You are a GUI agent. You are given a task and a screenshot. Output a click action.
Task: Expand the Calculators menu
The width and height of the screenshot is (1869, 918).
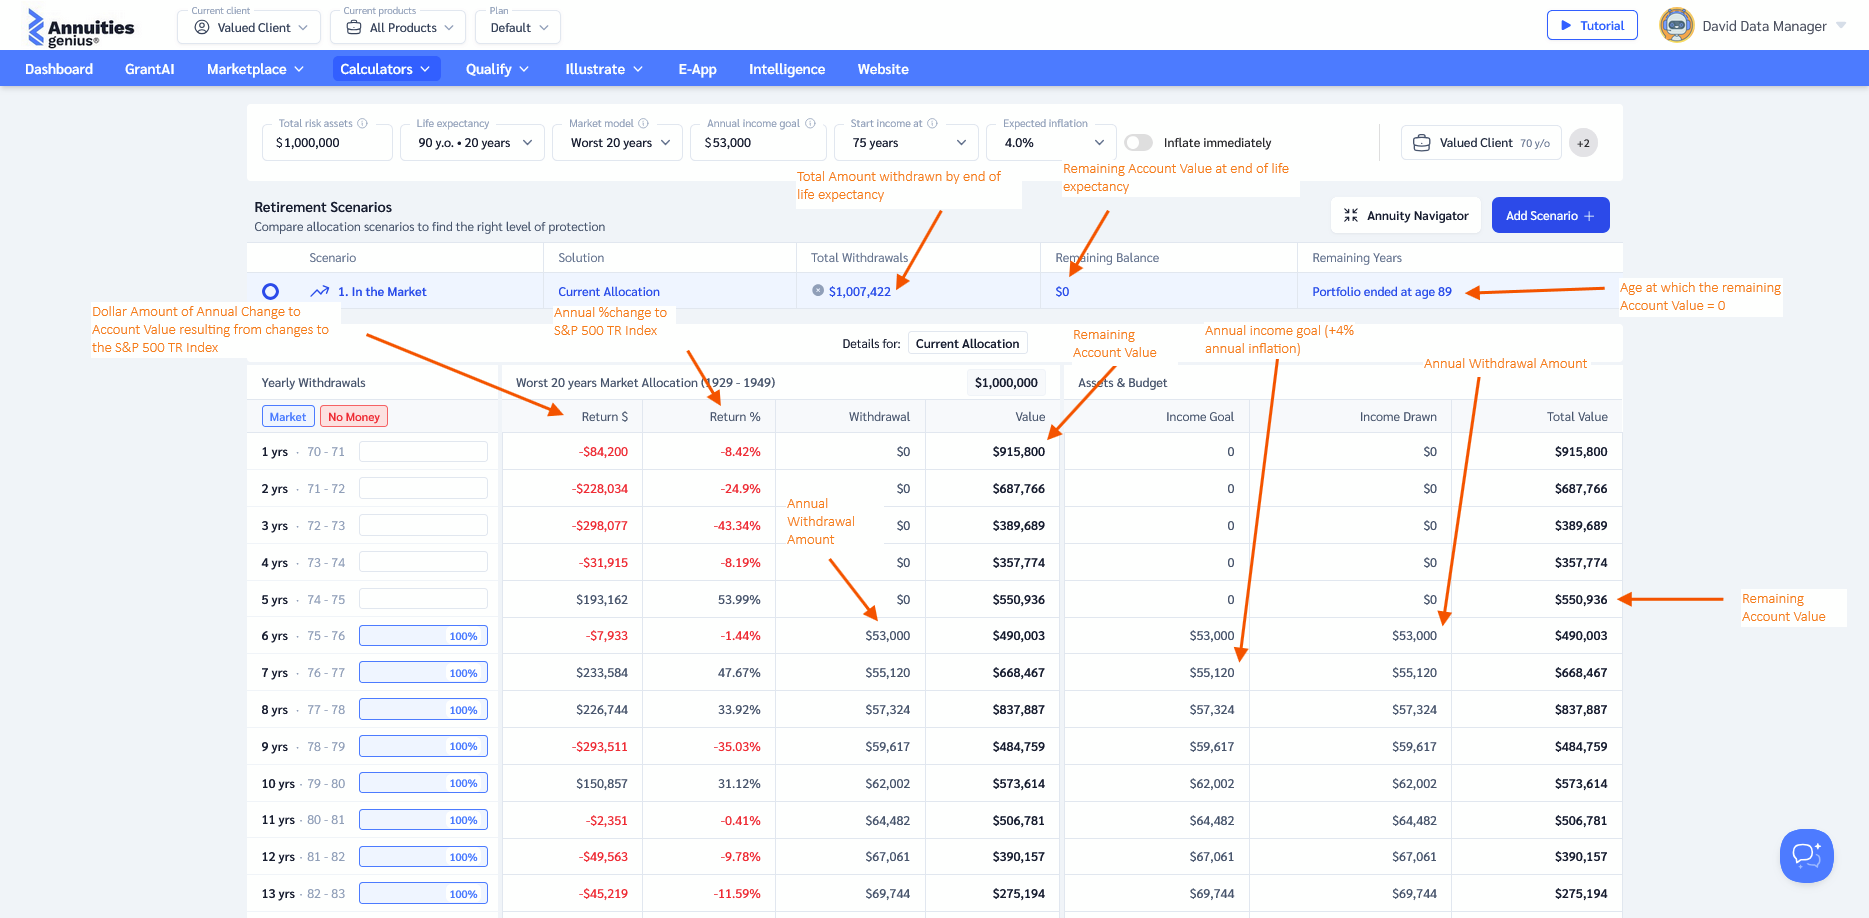pyautogui.click(x=386, y=69)
